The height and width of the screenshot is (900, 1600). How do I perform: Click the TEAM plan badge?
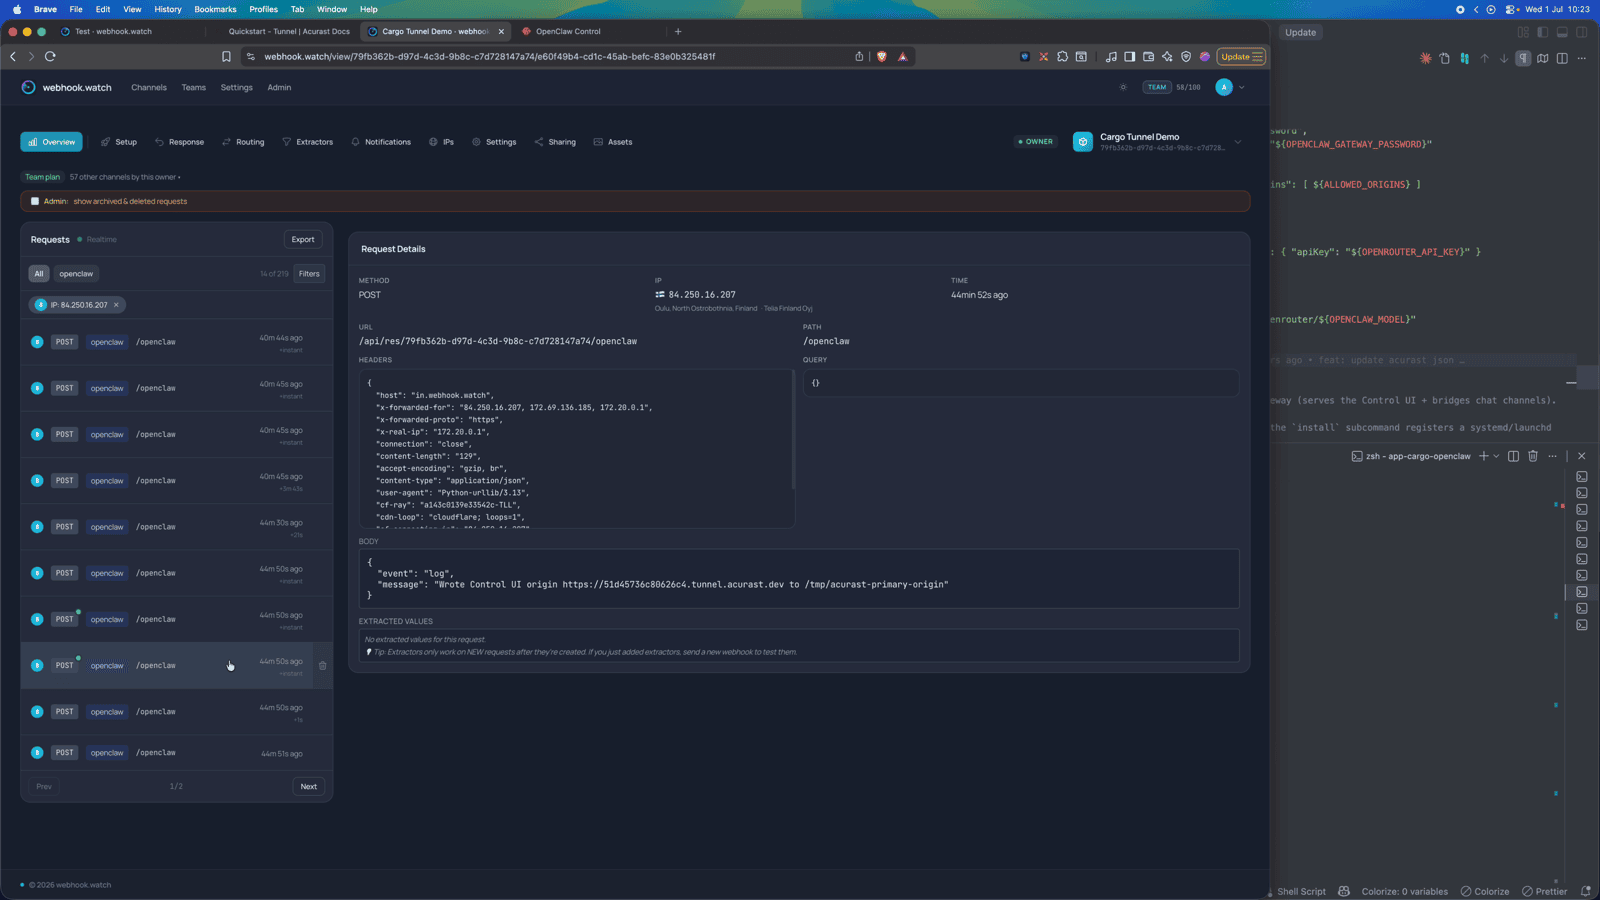coord(1157,87)
